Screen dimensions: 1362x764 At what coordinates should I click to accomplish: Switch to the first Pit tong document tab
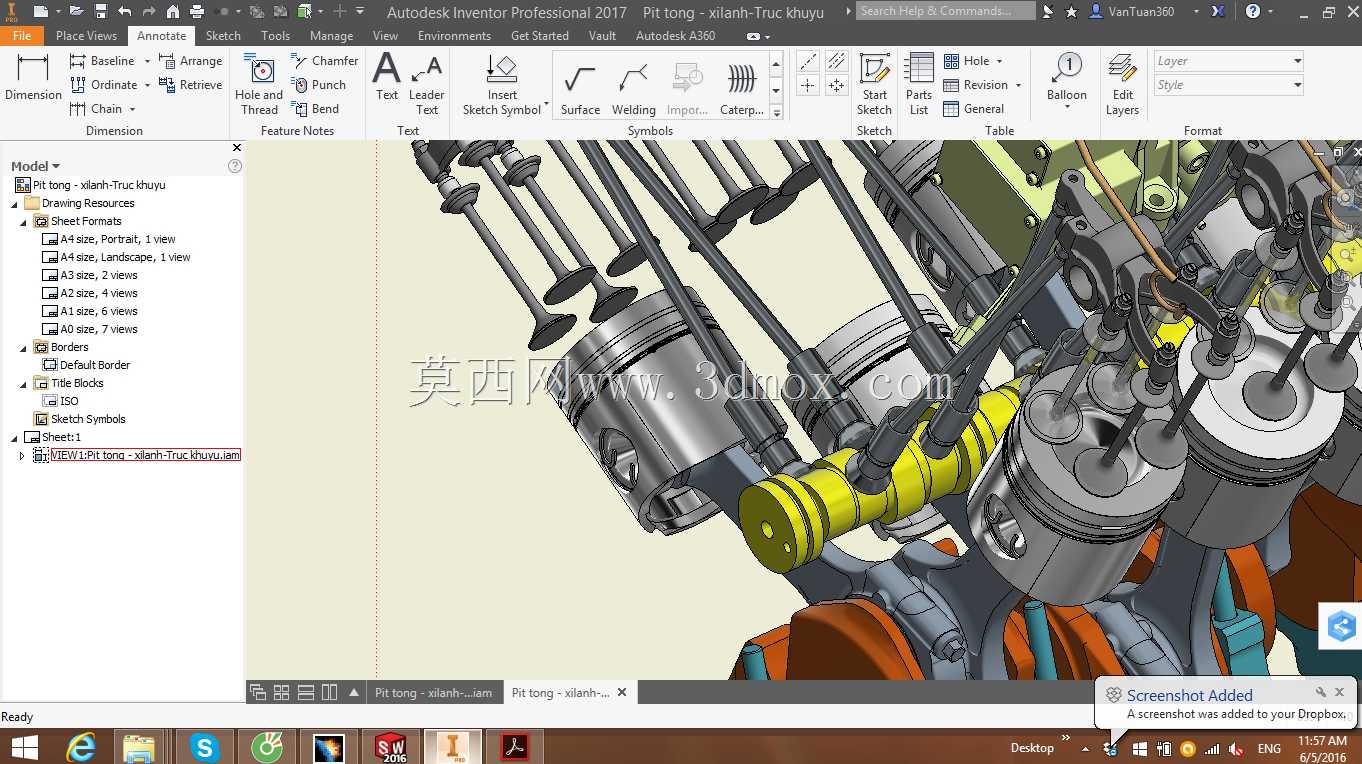click(x=433, y=693)
